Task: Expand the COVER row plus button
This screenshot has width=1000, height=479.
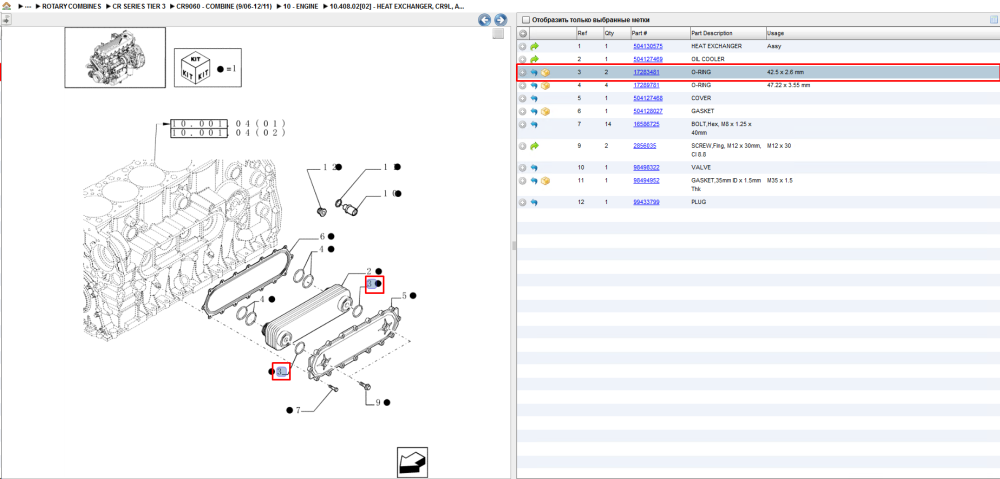Action: (x=523, y=99)
